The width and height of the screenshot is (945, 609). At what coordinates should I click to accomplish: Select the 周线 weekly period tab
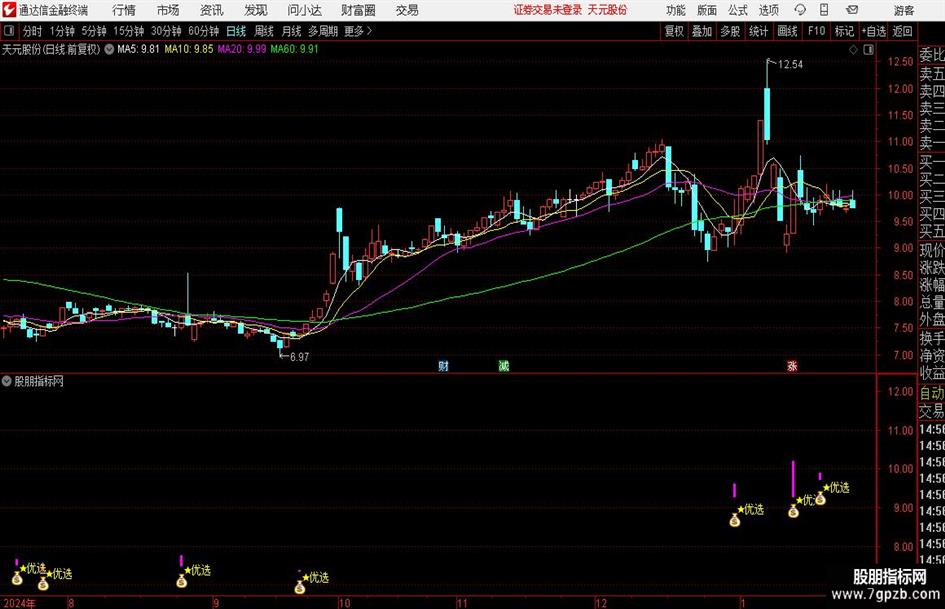(264, 31)
